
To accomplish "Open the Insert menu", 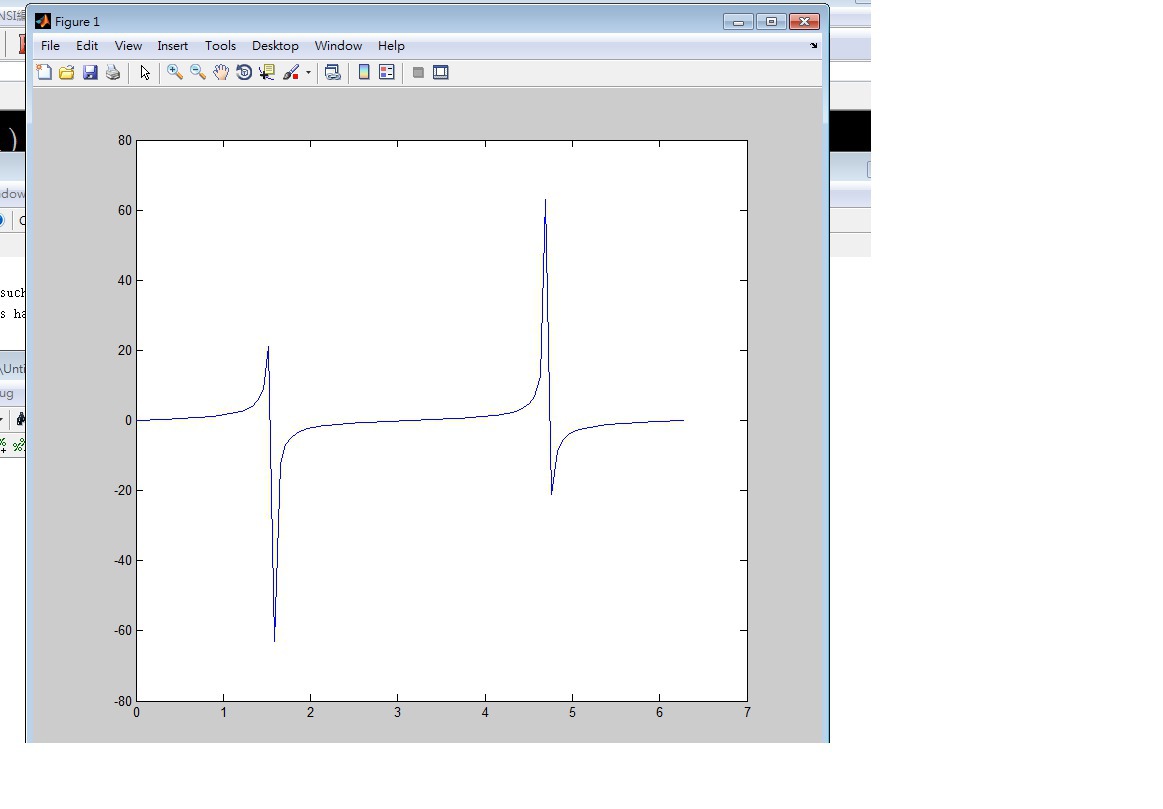I will tap(172, 46).
